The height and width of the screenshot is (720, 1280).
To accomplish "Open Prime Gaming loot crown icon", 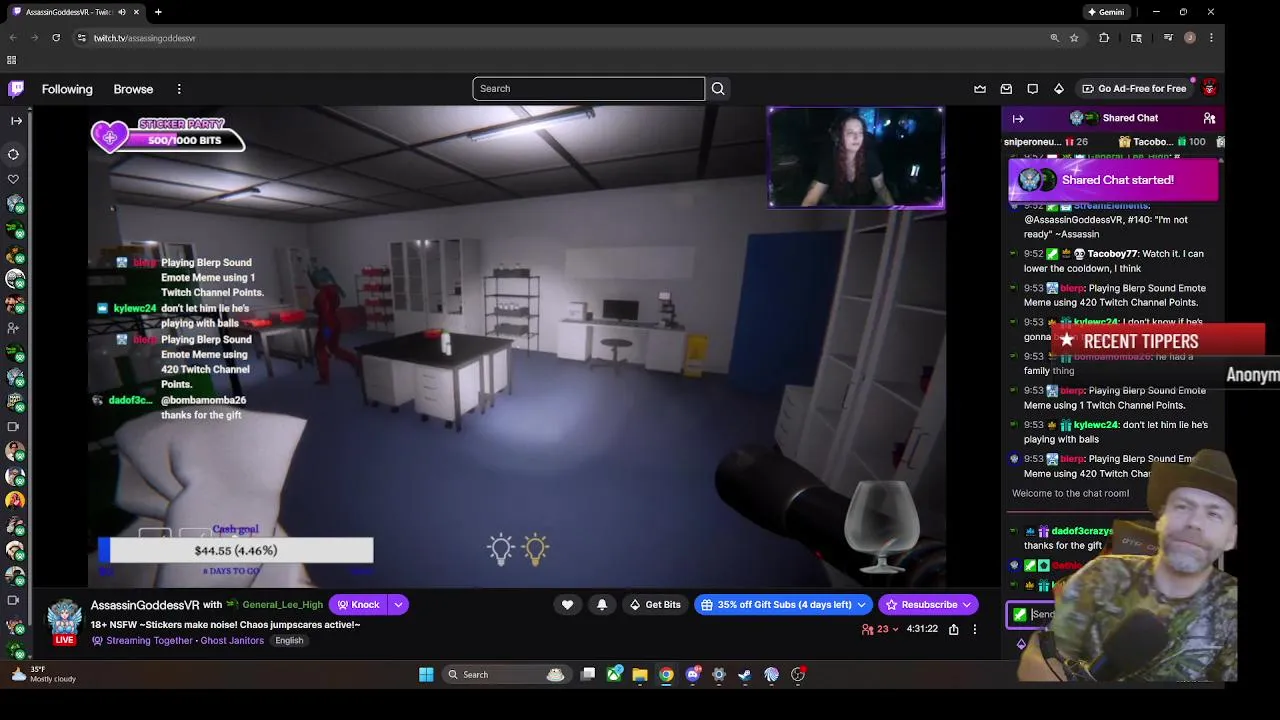I will click(980, 89).
